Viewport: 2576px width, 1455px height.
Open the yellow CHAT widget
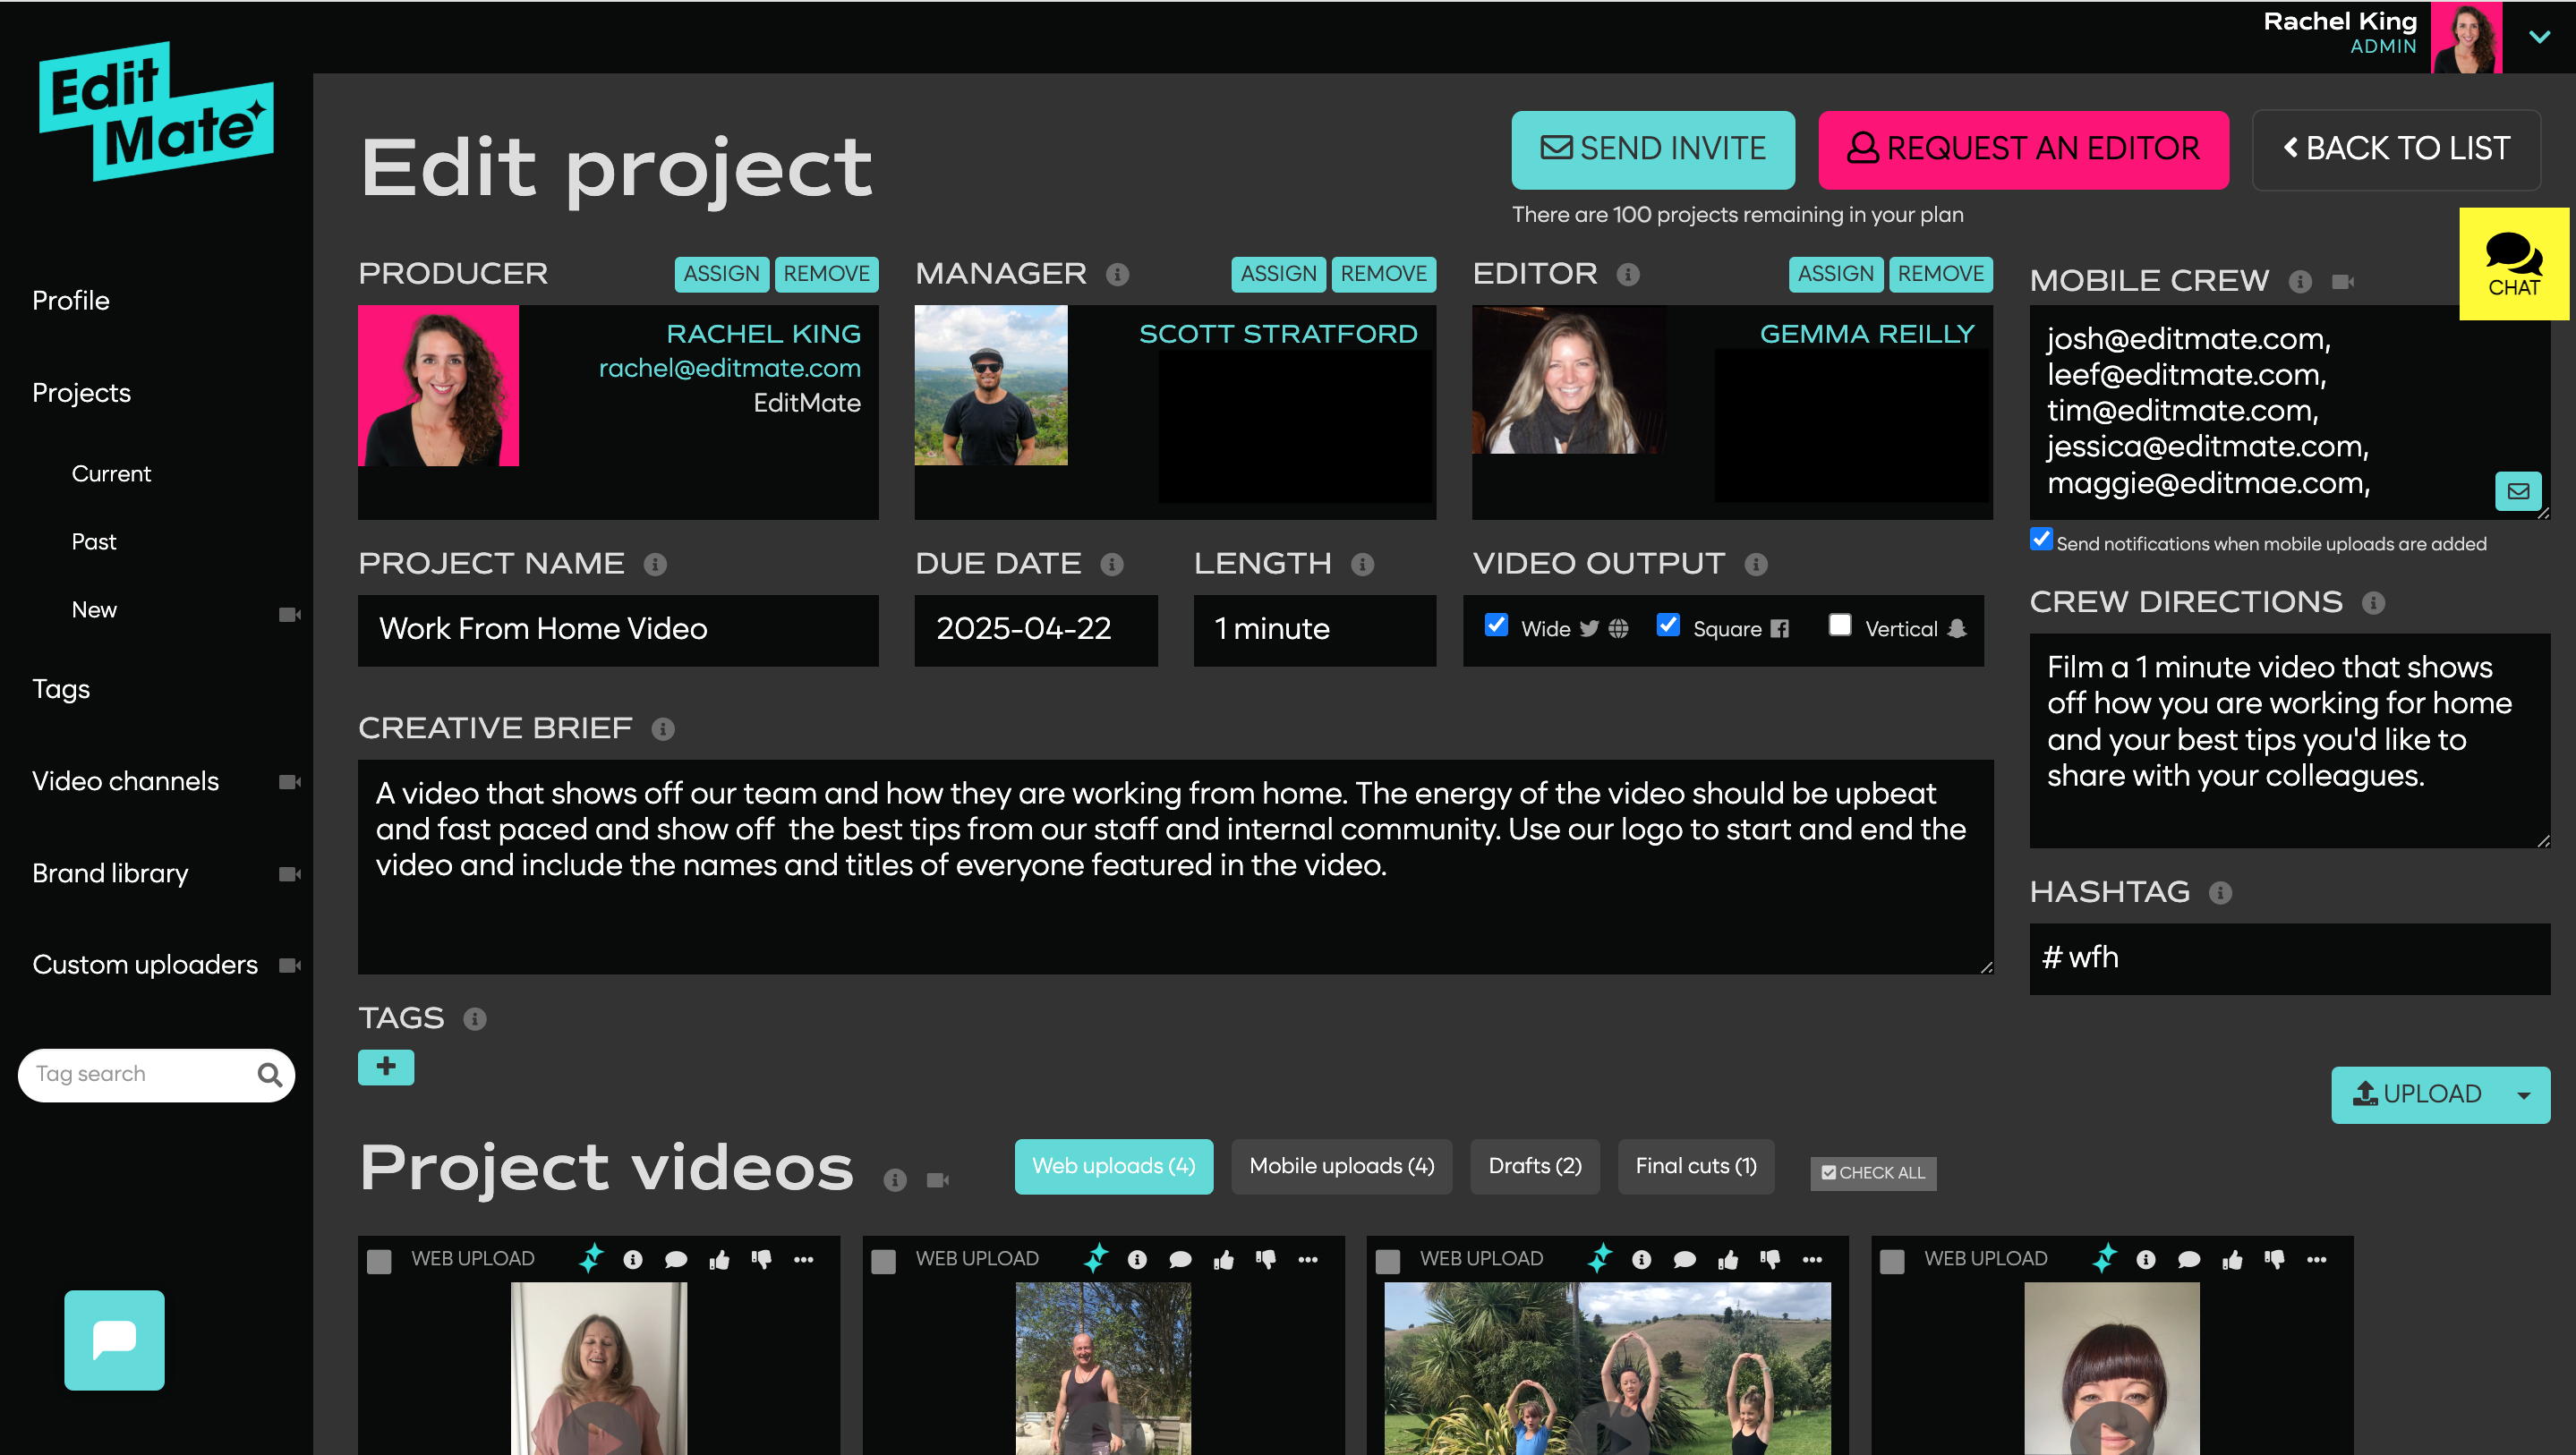2513,264
